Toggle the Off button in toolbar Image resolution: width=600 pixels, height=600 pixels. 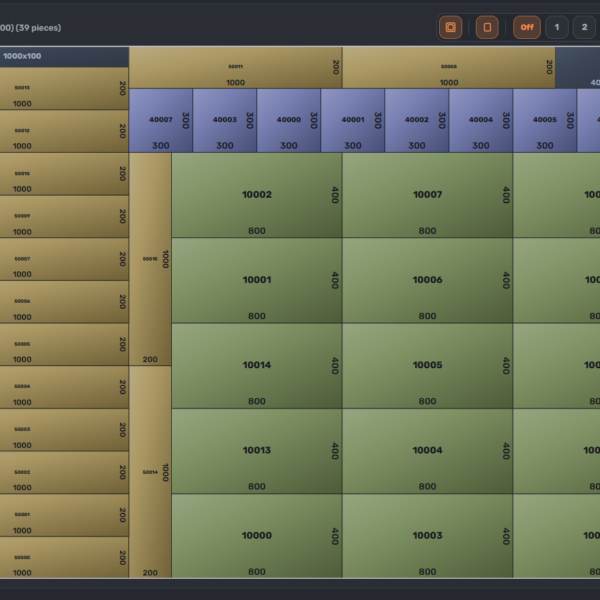coord(527,27)
